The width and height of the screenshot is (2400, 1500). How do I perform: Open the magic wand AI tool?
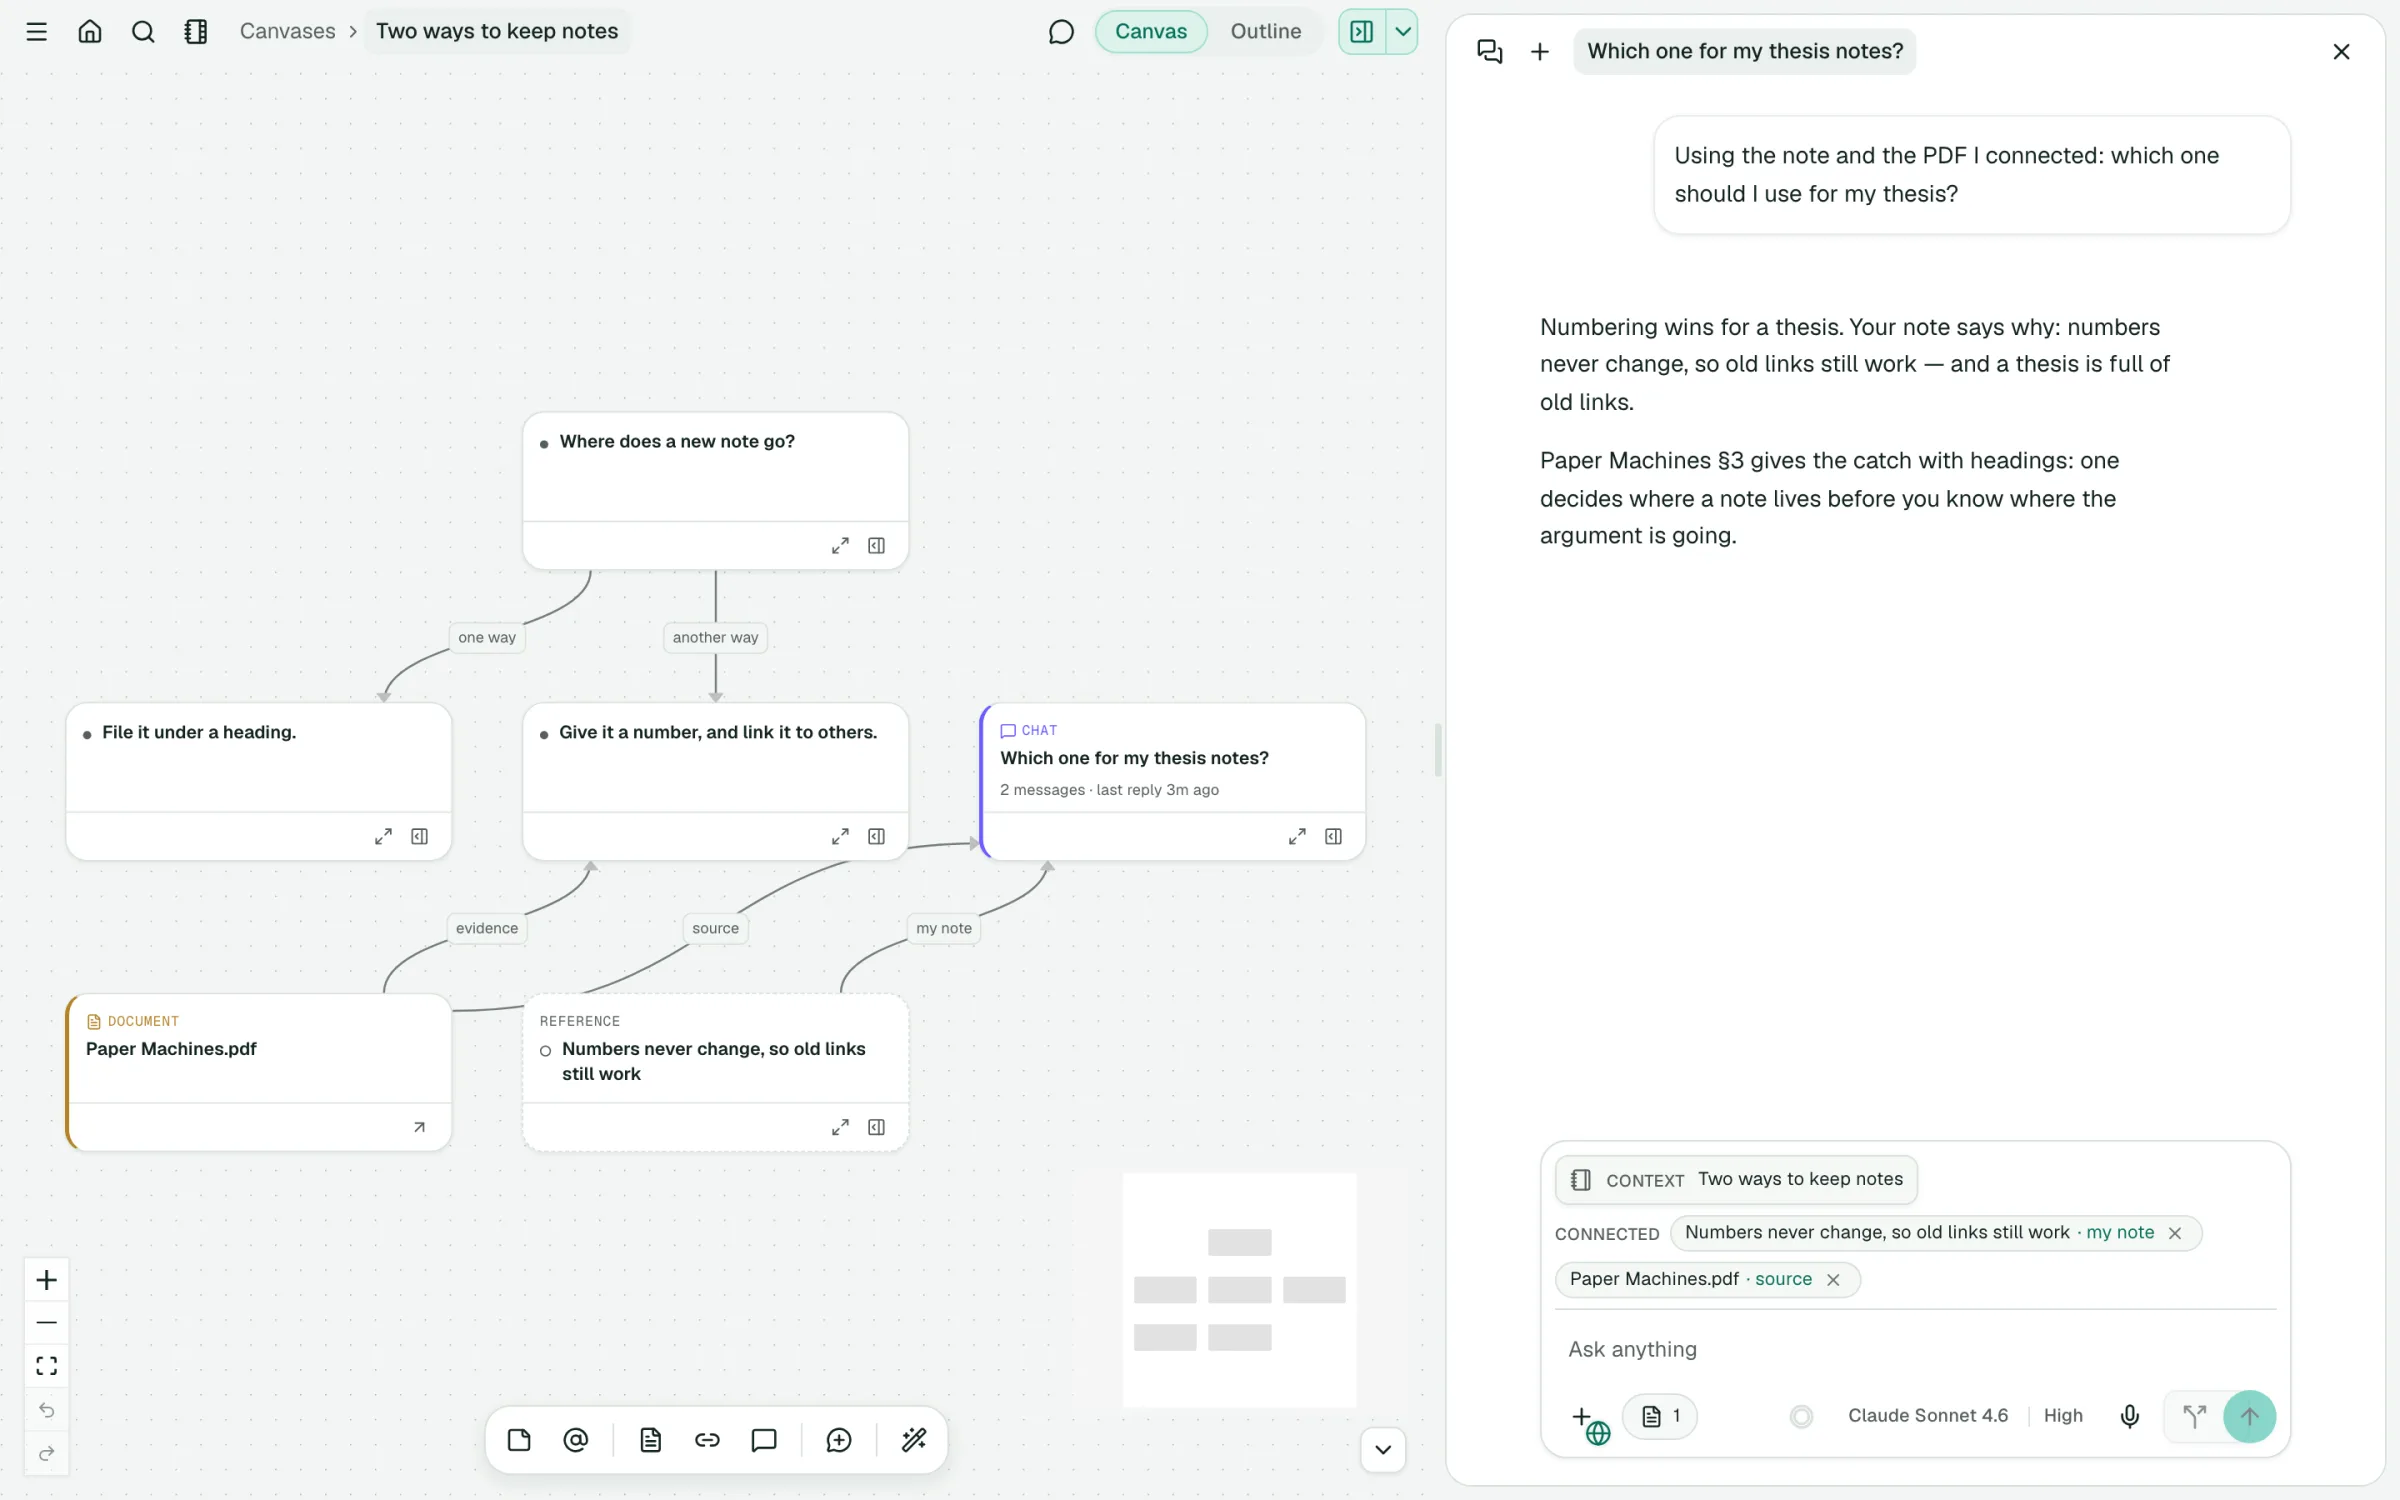point(914,1440)
